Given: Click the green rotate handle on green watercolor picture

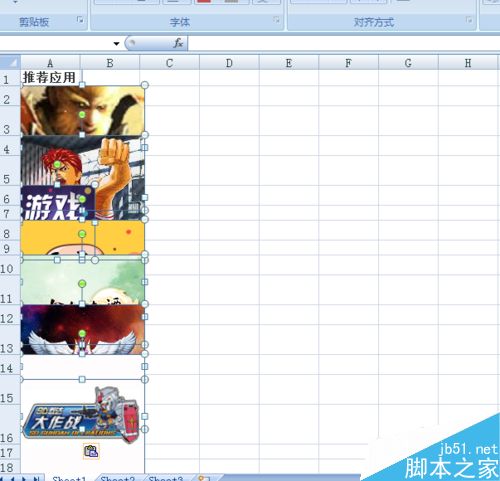Looking at the screenshot, I should pyautogui.click(x=82, y=284).
